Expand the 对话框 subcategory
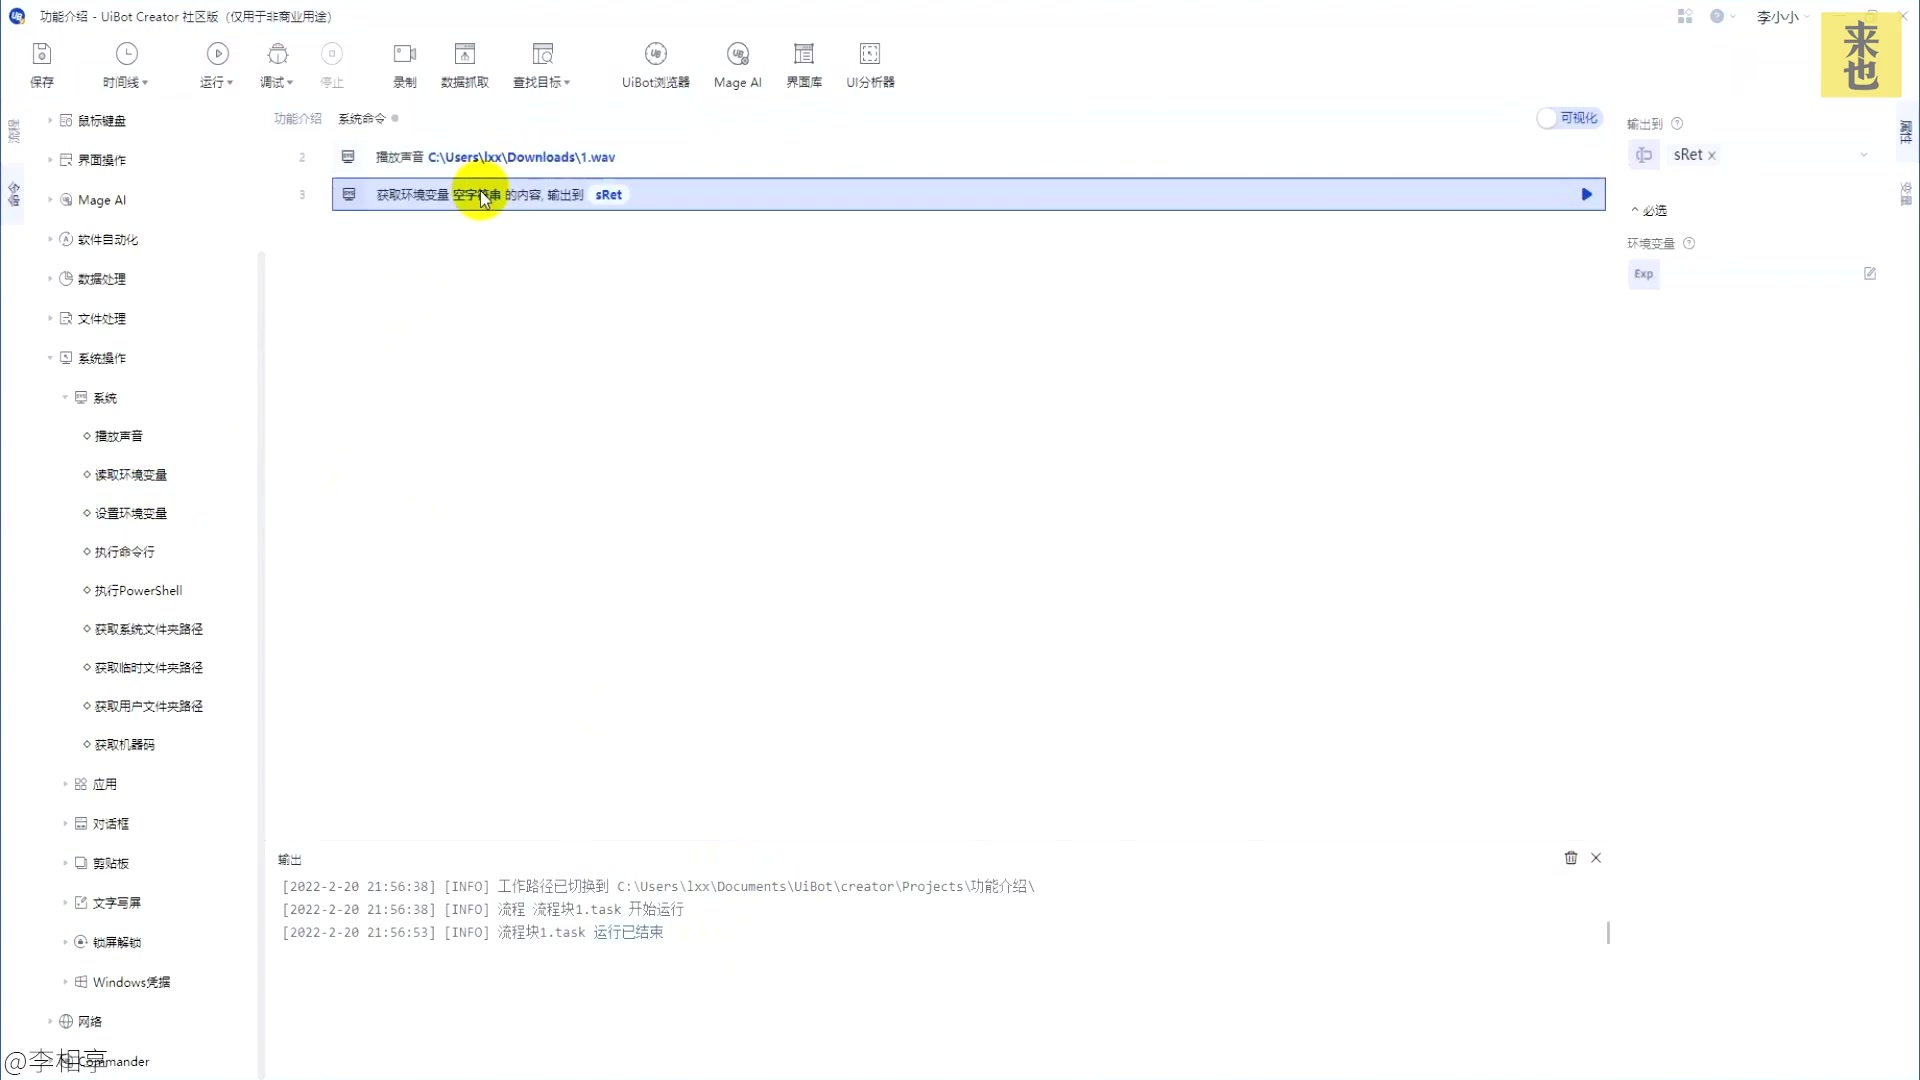 coord(65,824)
